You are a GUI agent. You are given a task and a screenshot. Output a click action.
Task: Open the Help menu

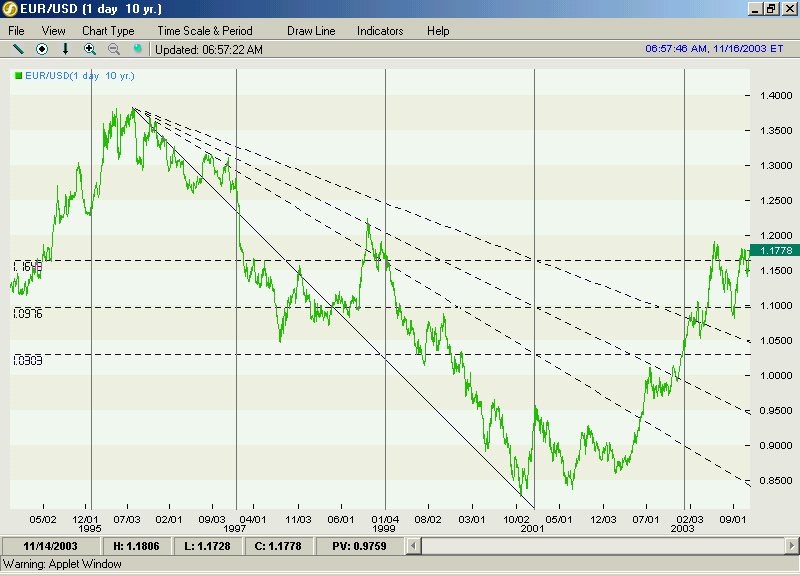438,31
